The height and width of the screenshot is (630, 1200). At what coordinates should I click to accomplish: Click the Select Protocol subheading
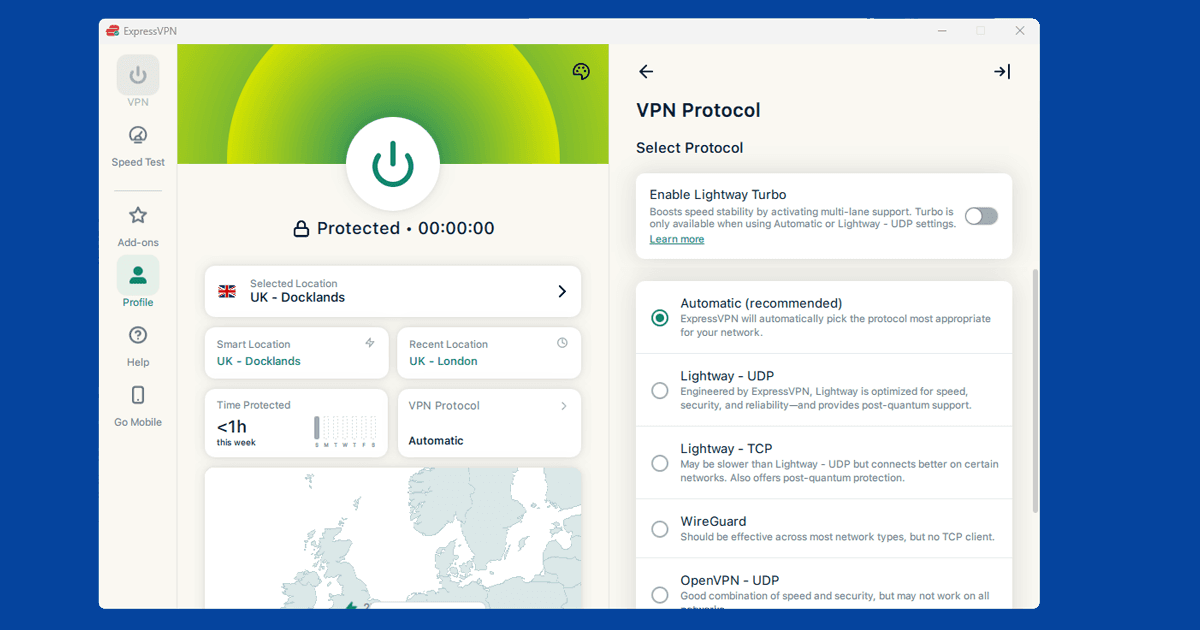click(x=690, y=148)
